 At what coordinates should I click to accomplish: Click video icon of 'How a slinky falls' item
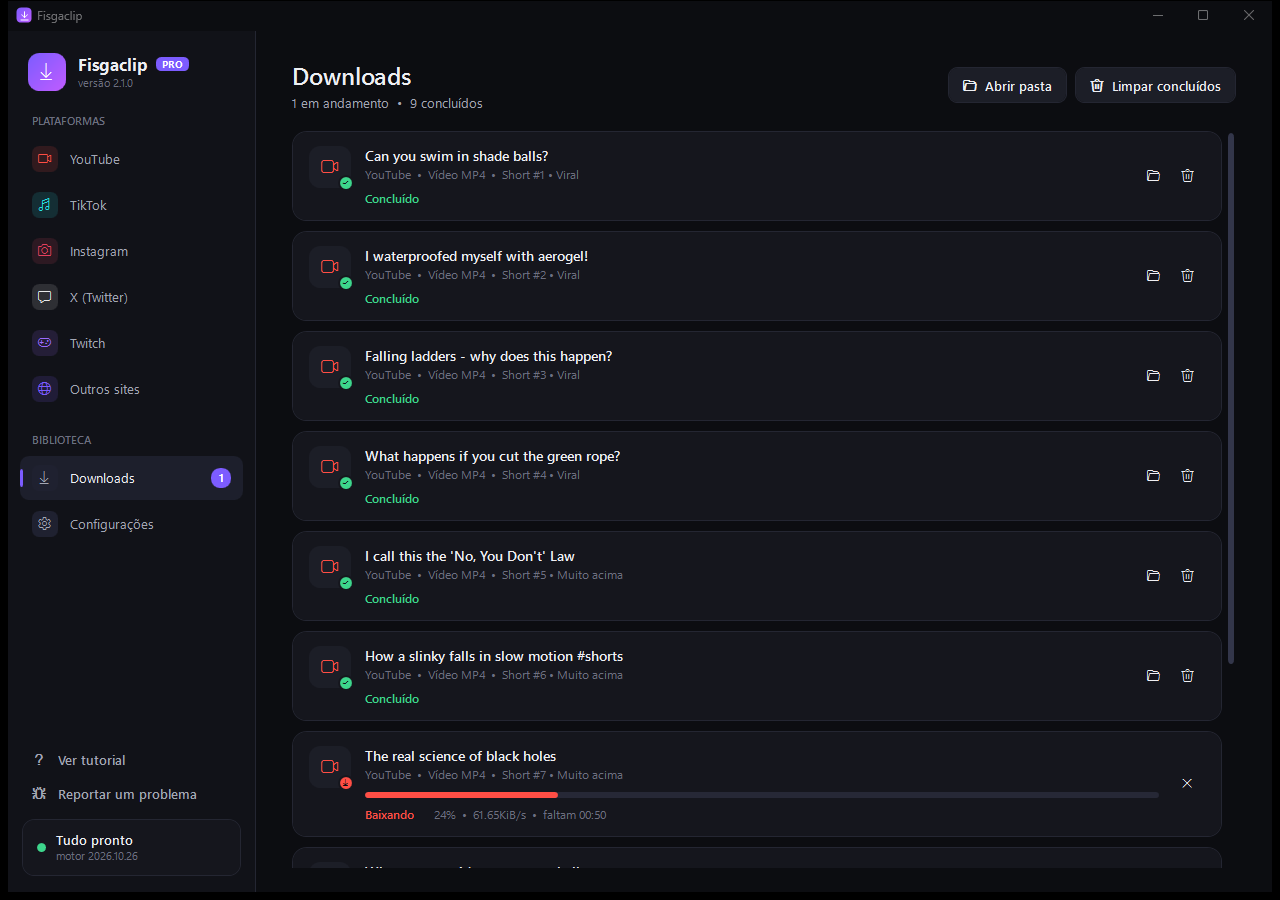(330, 667)
